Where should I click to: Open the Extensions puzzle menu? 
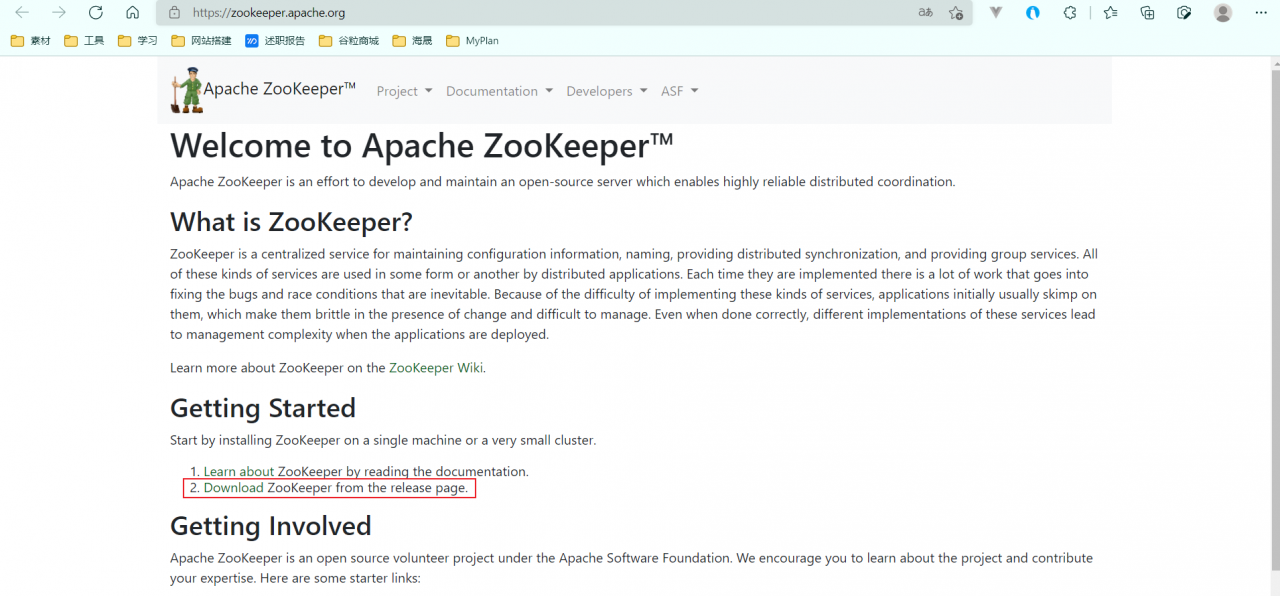coord(1070,13)
